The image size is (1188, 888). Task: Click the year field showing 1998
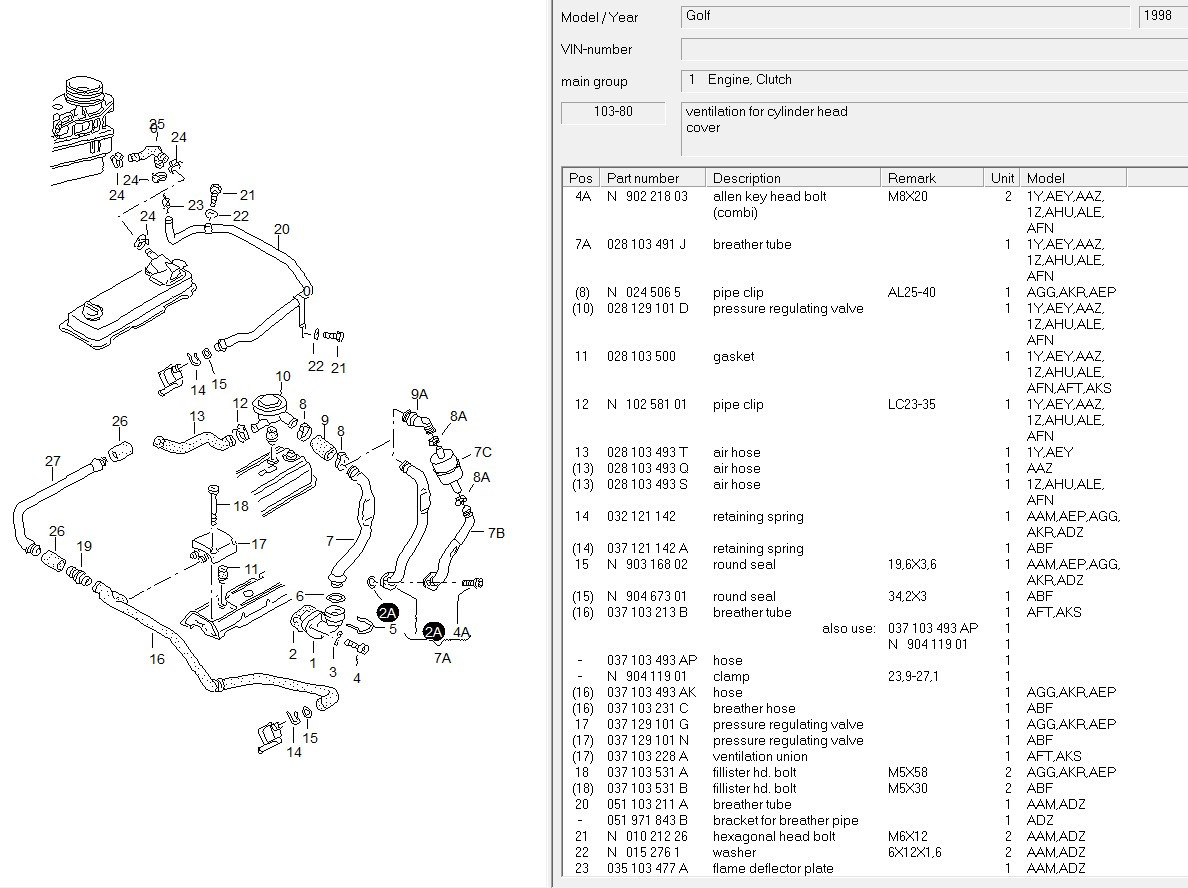pyautogui.click(x=1163, y=17)
